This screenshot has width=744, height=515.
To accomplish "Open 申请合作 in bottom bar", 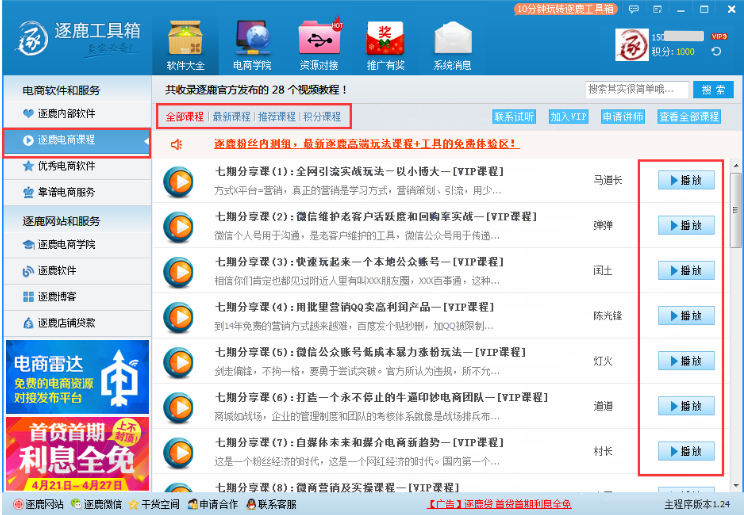I will [213, 504].
